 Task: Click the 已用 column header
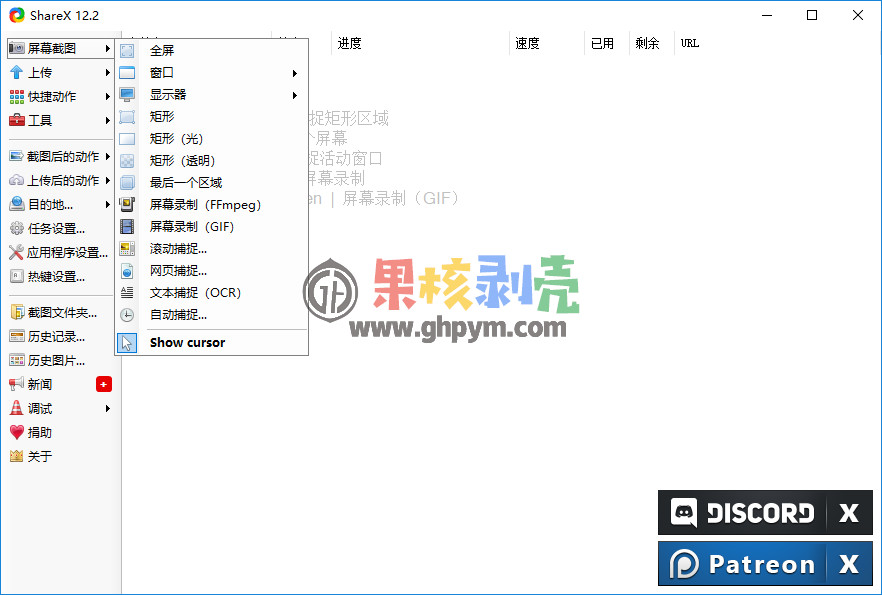click(x=606, y=43)
